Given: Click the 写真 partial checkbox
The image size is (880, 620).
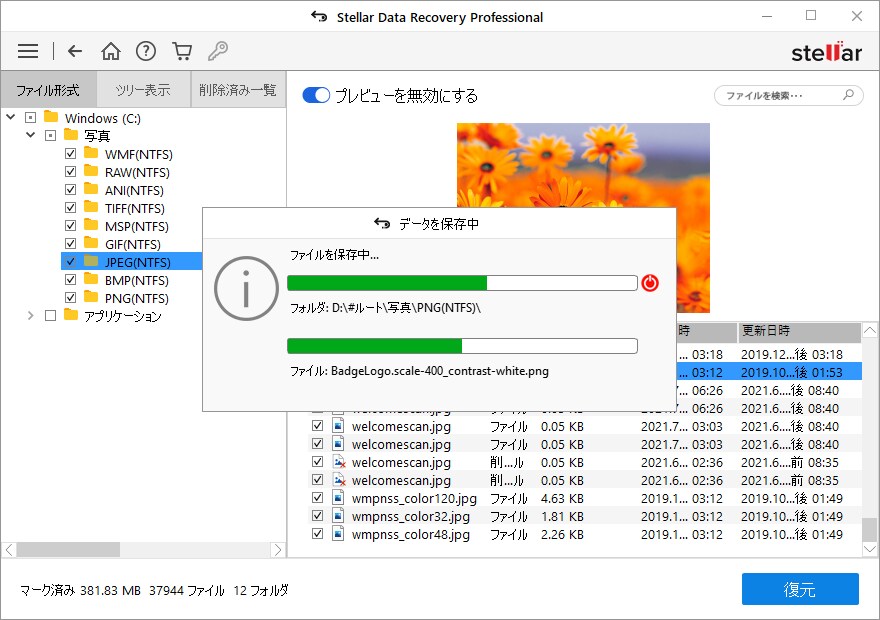Looking at the screenshot, I should (x=51, y=135).
